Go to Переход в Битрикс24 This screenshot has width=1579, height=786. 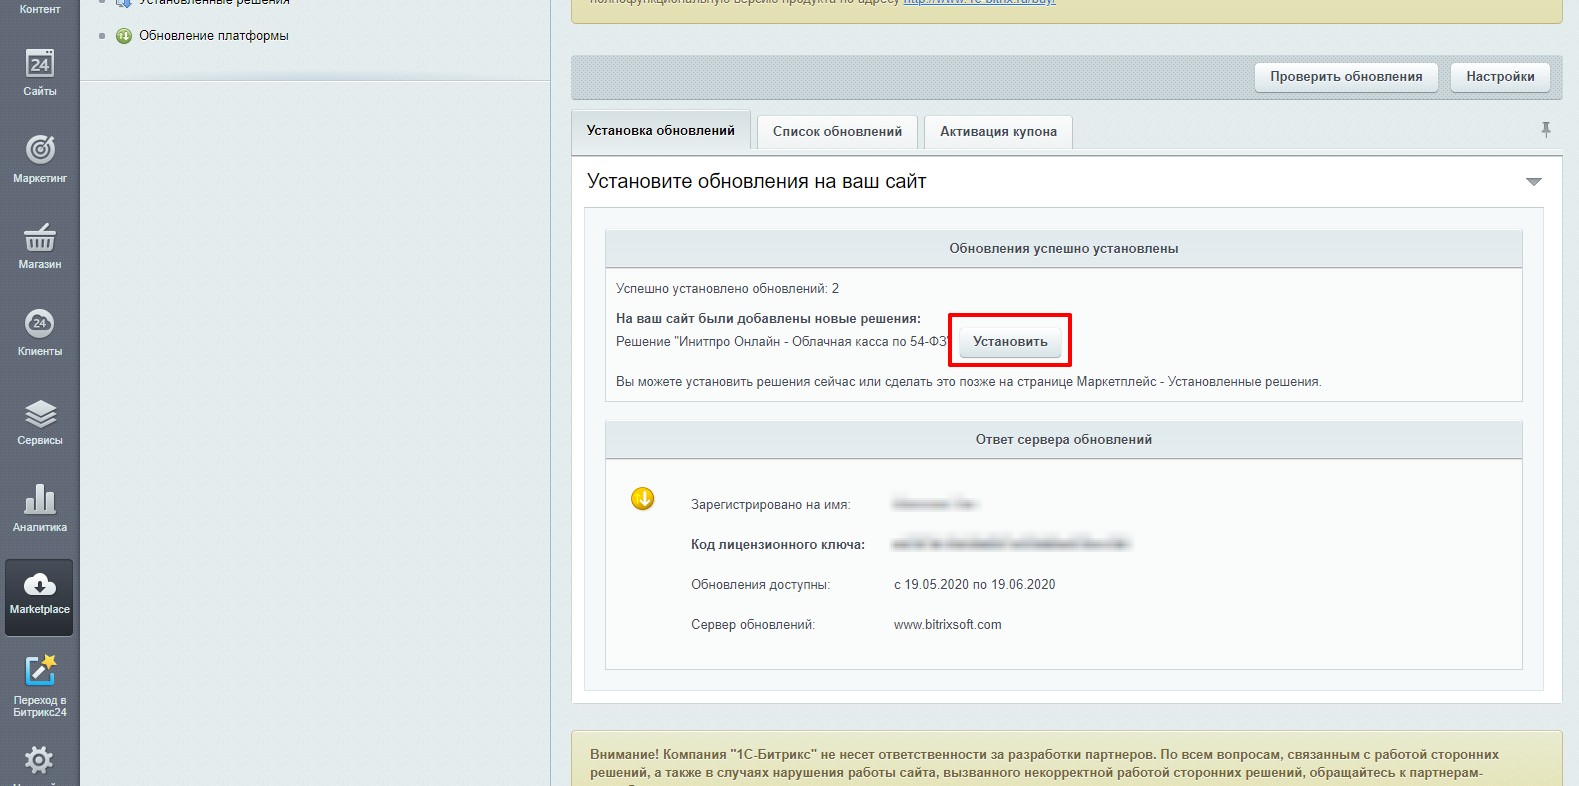pos(40,686)
